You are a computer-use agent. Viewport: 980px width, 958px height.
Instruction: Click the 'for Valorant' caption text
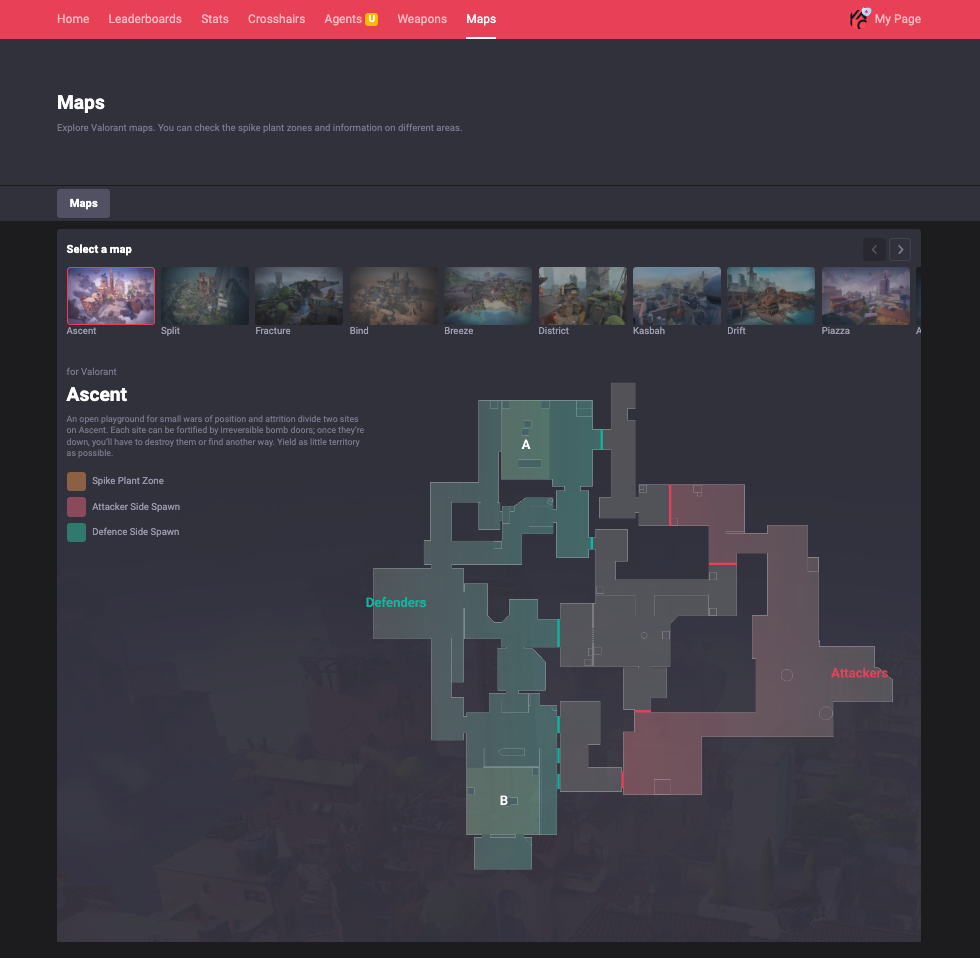click(x=91, y=372)
